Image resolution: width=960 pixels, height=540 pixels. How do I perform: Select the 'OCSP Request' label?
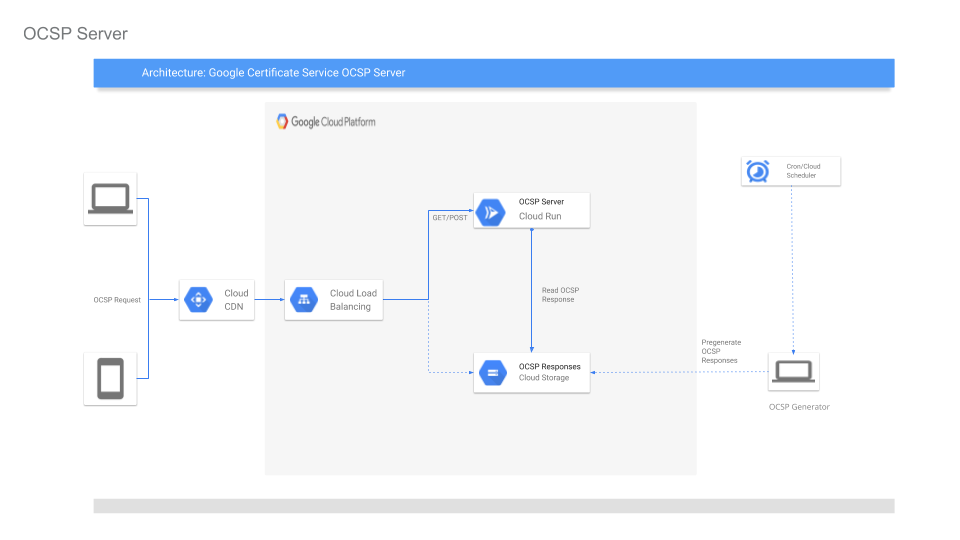click(x=117, y=300)
